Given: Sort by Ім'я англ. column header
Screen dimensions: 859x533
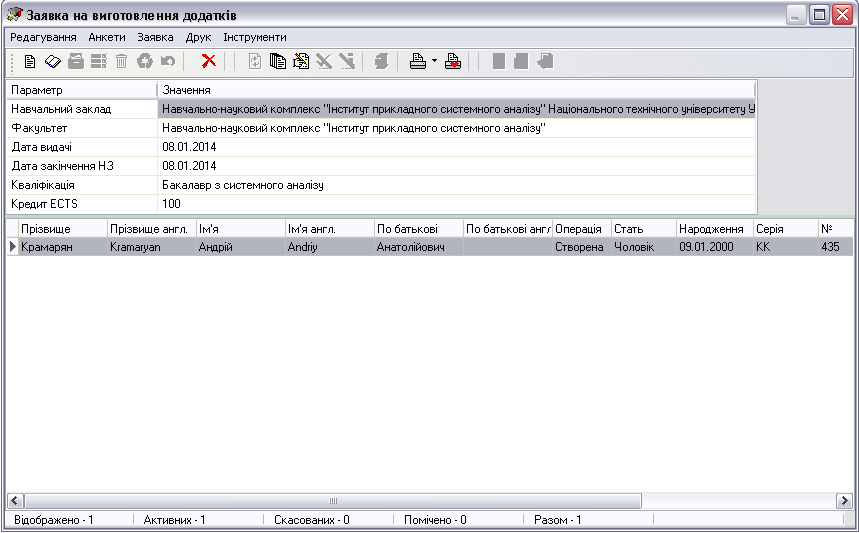Looking at the screenshot, I should (x=330, y=229).
